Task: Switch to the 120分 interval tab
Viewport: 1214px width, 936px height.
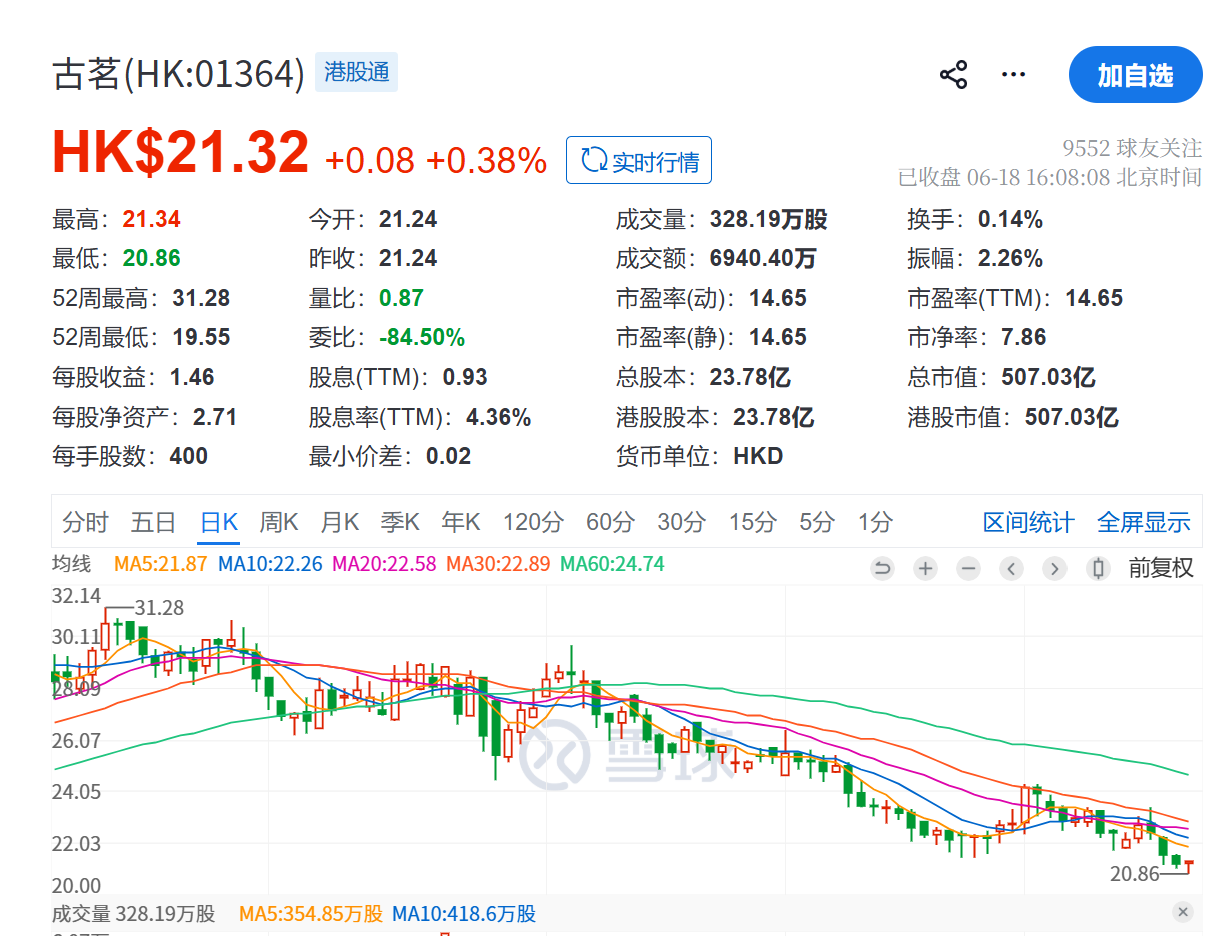Action: (x=533, y=522)
